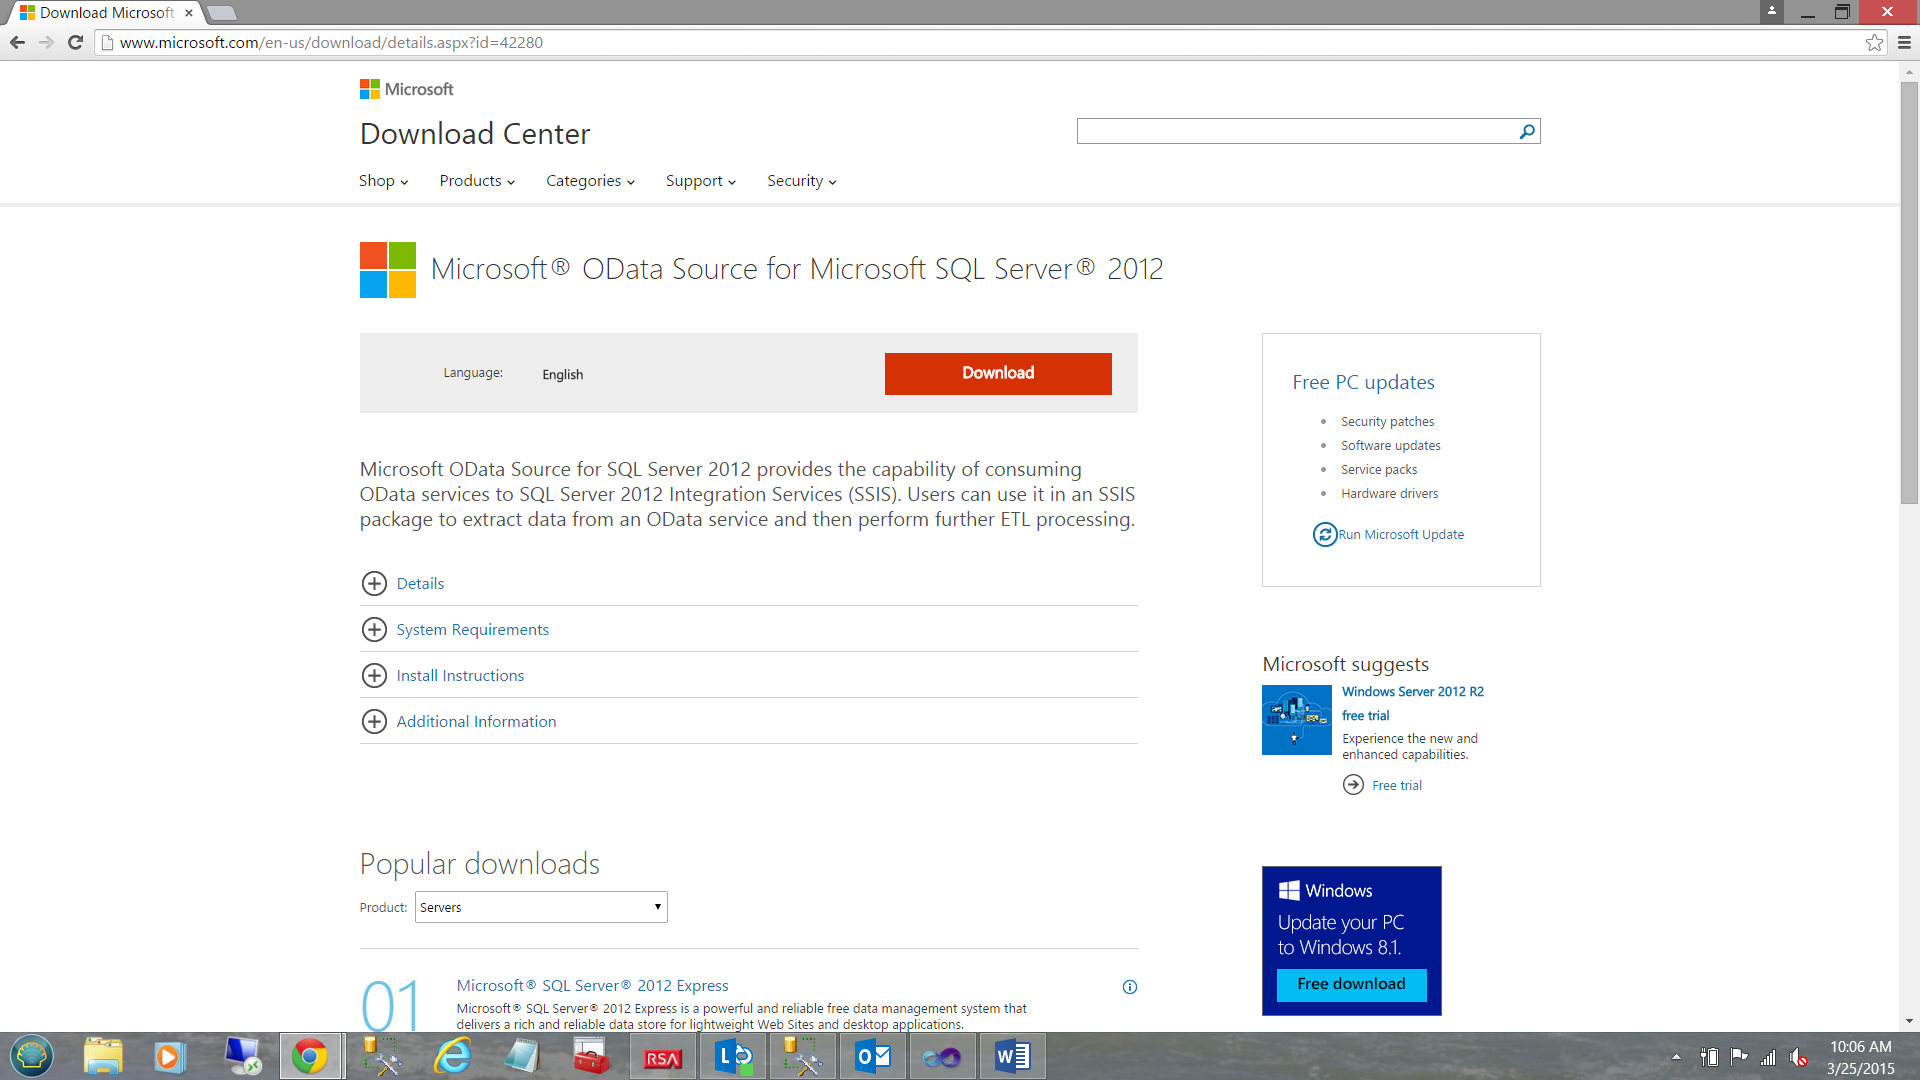
Task: Open Chrome's hamburger menu icon
Action: point(1904,42)
